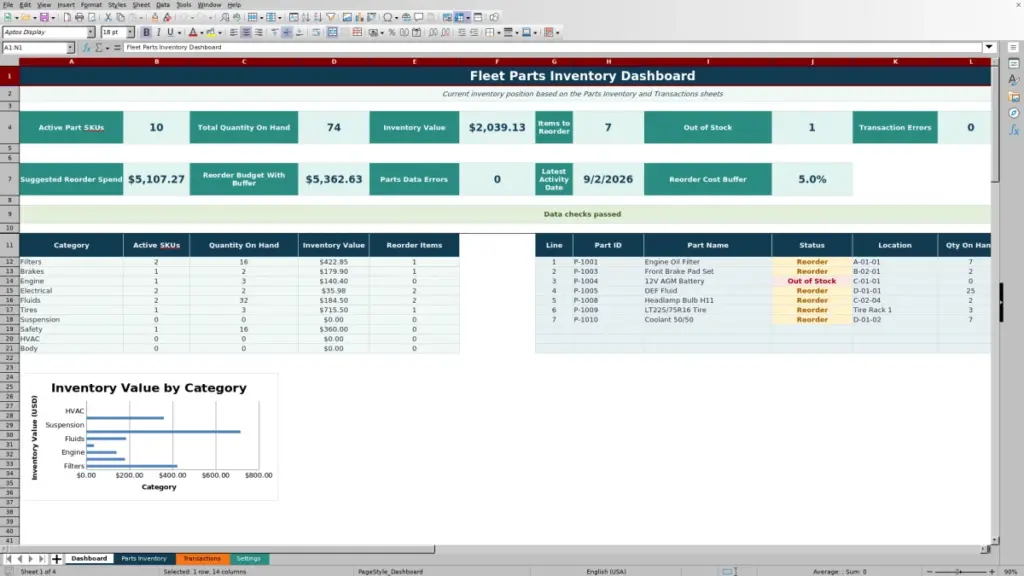This screenshot has height=576, width=1024.
Task: Click the Cut scissors icon
Action: (x=108, y=17)
